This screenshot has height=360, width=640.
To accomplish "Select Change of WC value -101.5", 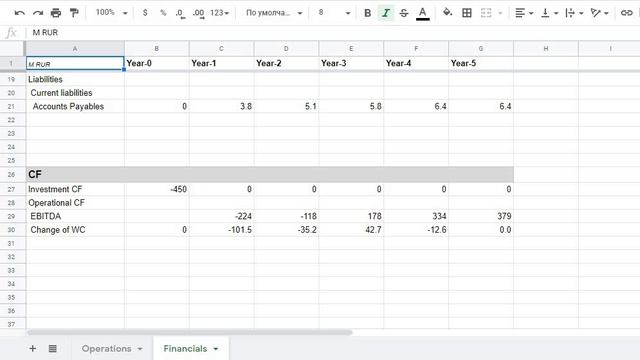I will pyautogui.click(x=222, y=230).
